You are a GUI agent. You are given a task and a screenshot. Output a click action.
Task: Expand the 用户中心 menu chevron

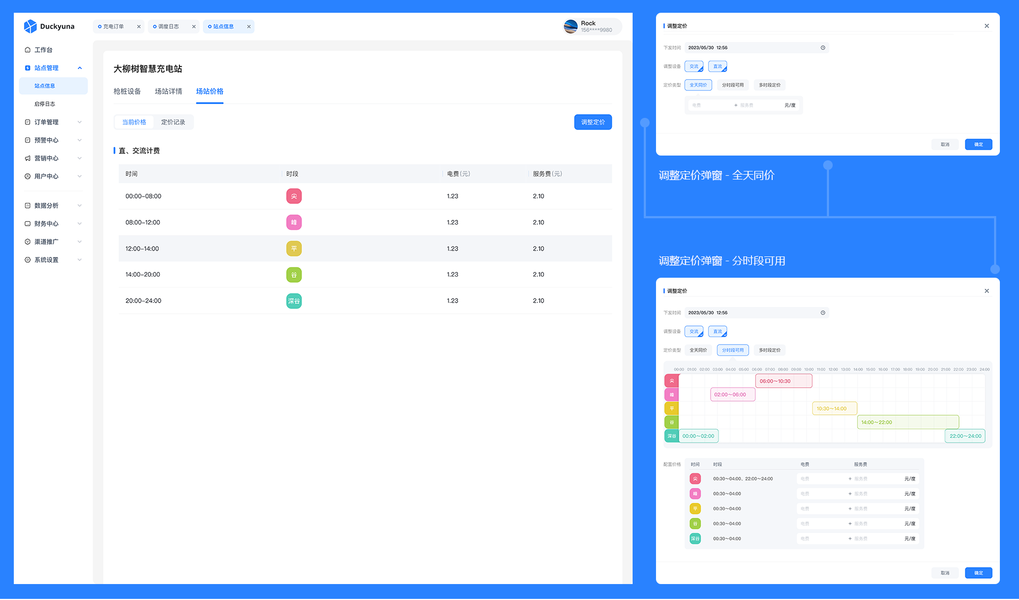pos(79,176)
